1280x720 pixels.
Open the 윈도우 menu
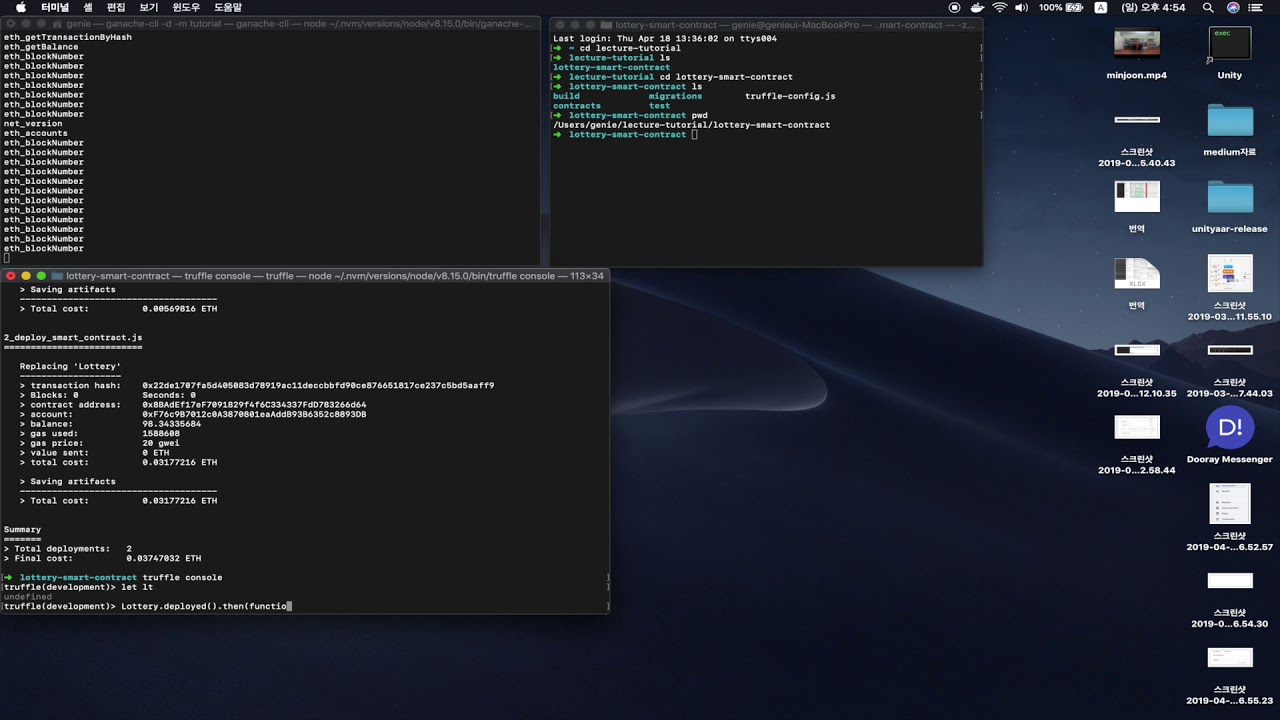point(186,7)
